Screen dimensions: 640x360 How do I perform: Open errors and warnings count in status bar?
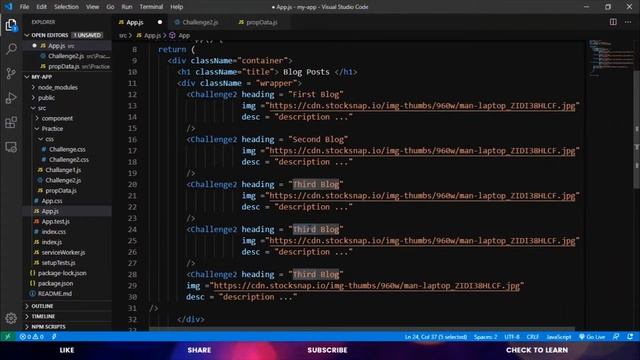point(31,337)
